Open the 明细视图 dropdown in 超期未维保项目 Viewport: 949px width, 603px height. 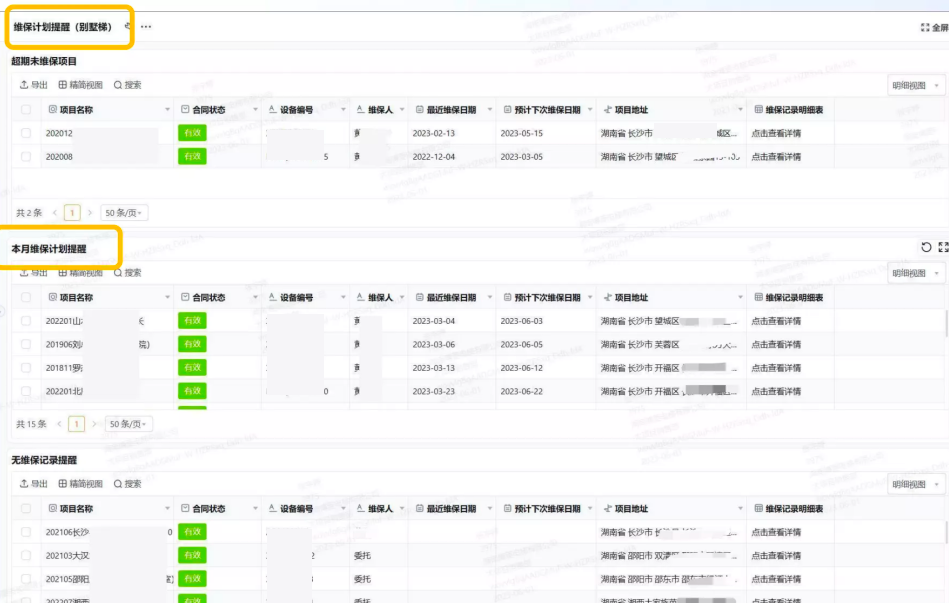click(x=916, y=85)
